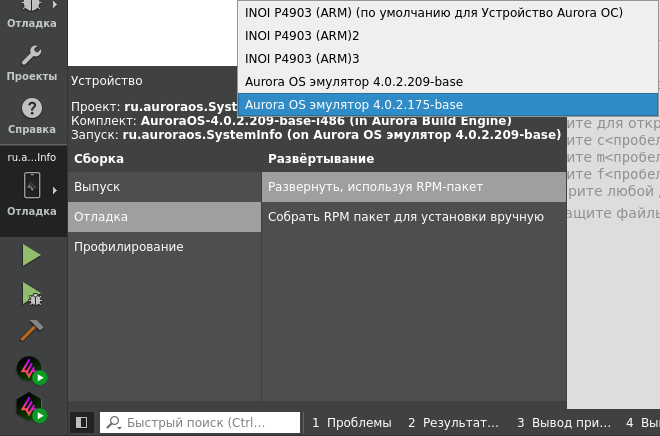Select INOI P4903 (ARM) default device

pyautogui.click(x=447, y=13)
